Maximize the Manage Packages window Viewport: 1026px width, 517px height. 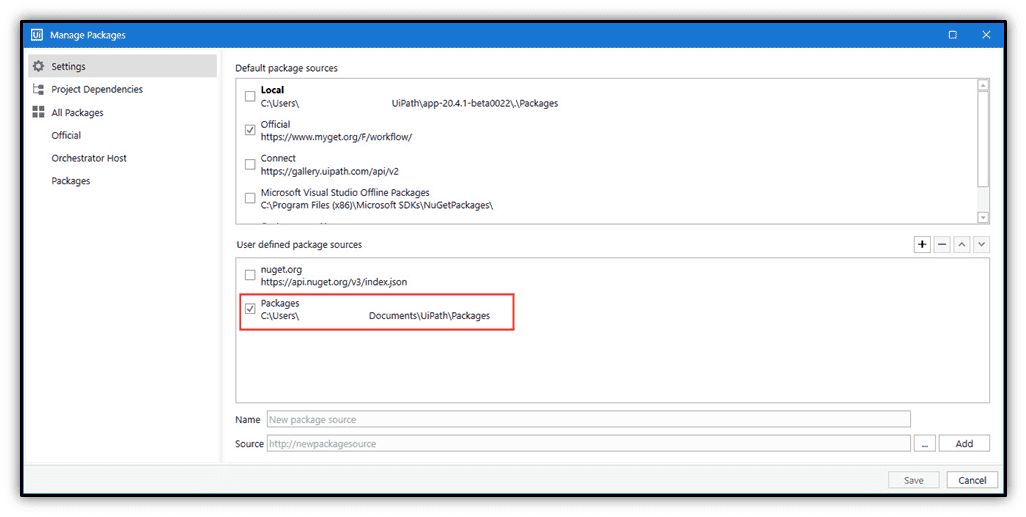953,35
